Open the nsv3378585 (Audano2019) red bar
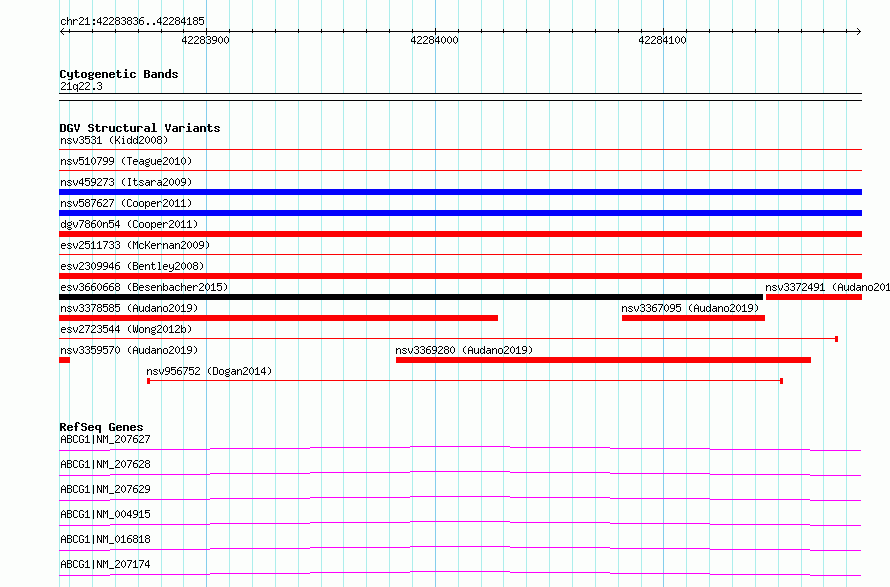The width and height of the screenshot is (890, 587). click(x=279, y=318)
